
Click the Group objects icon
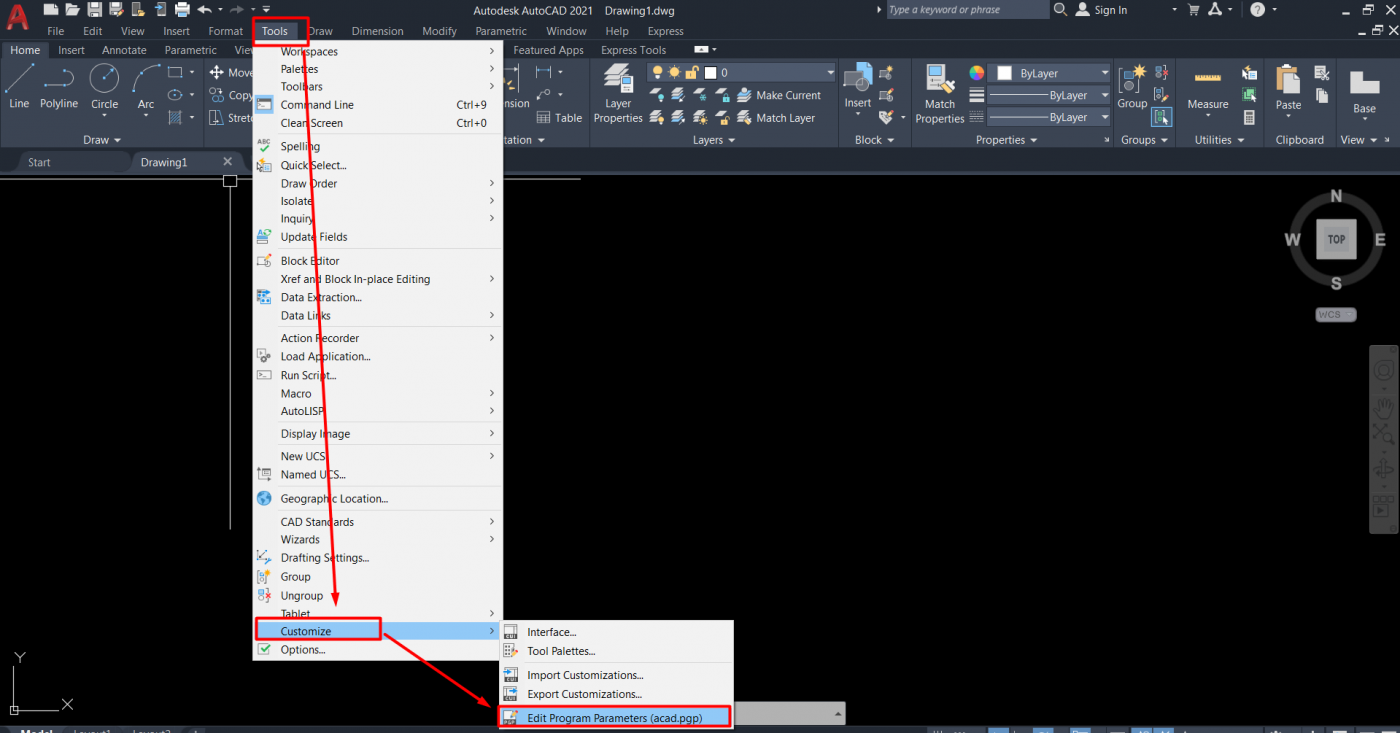point(1132,88)
